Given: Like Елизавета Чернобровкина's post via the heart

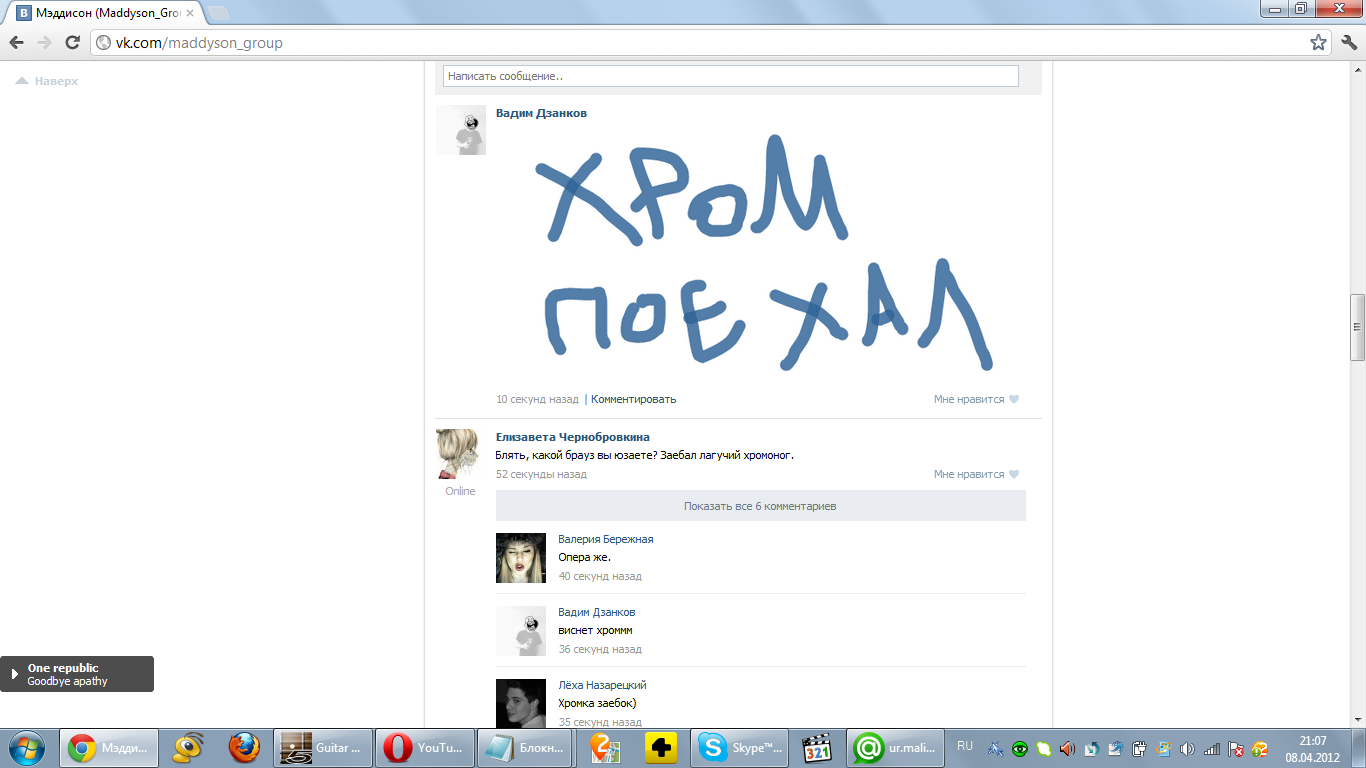Looking at the screenshot, I should (x=1013, y=474).
